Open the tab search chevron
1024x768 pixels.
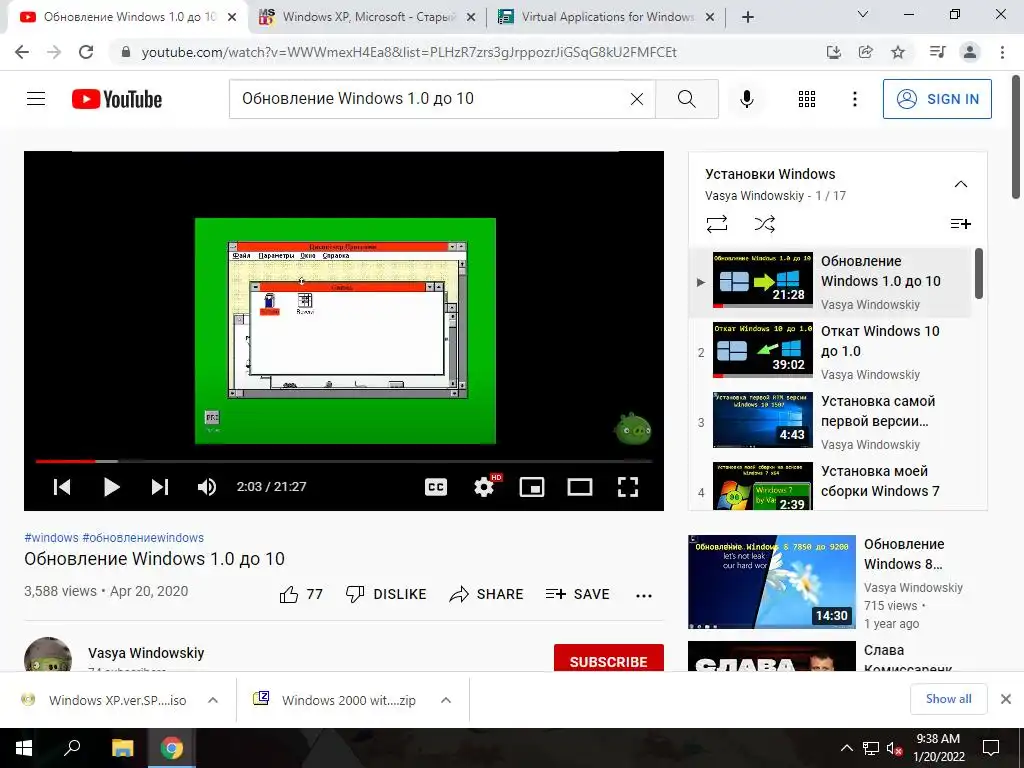point(863,14)
